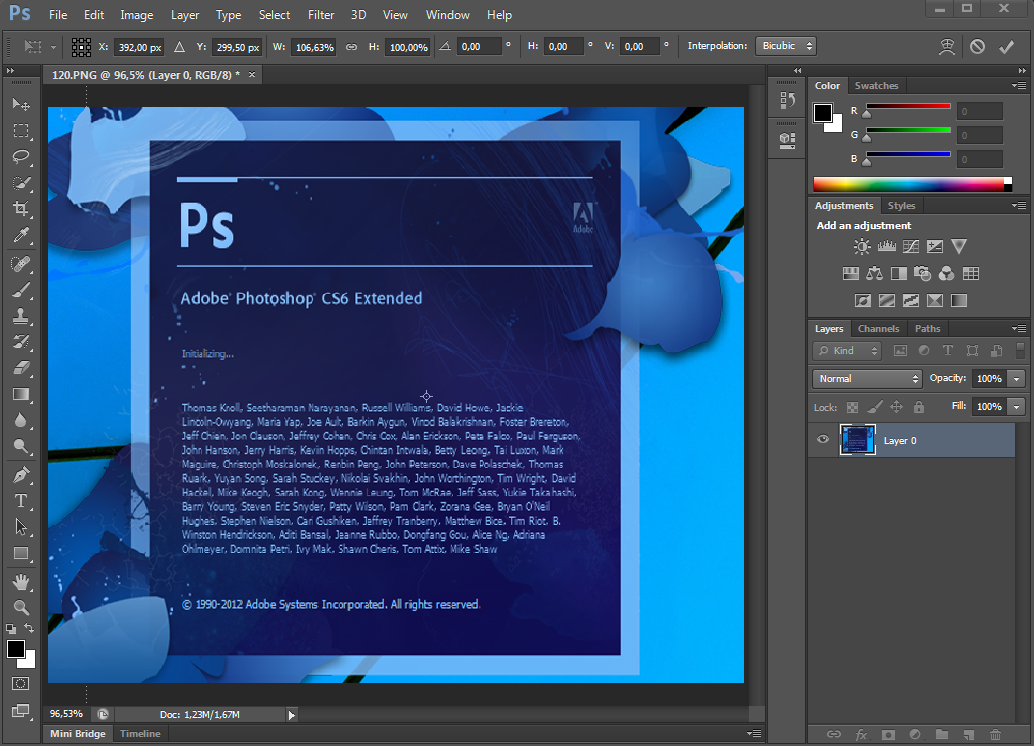Screen dimensions: 1034x746
Task: Toggle visibility of Layer 0
Action: [x=823, y=439]
